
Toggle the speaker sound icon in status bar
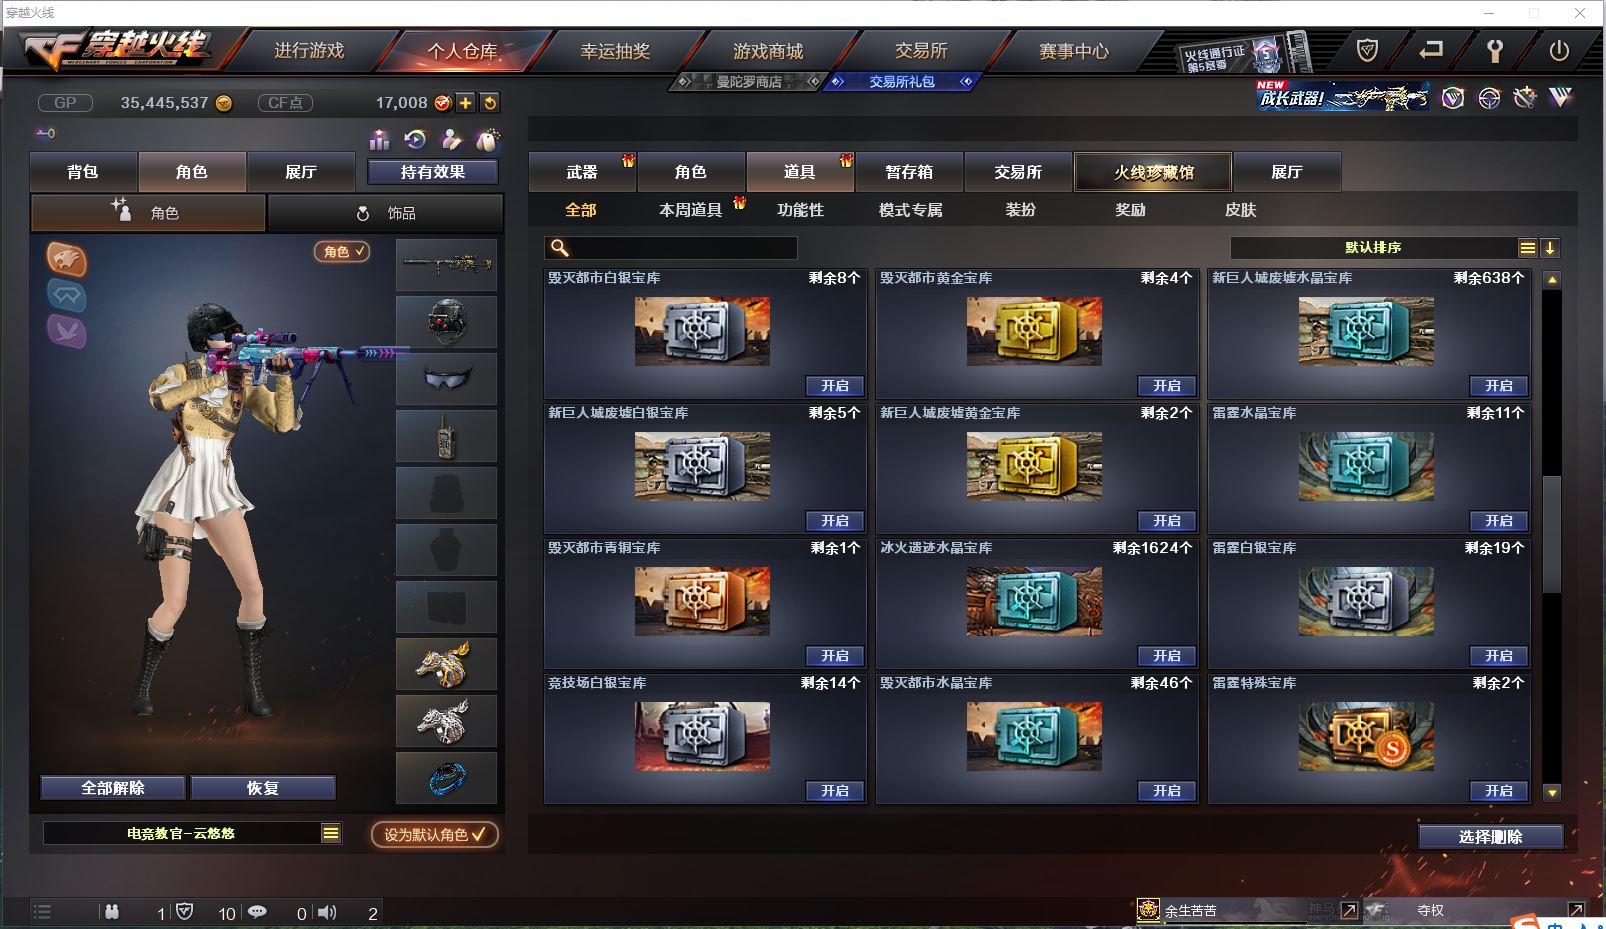pos(327,912)
